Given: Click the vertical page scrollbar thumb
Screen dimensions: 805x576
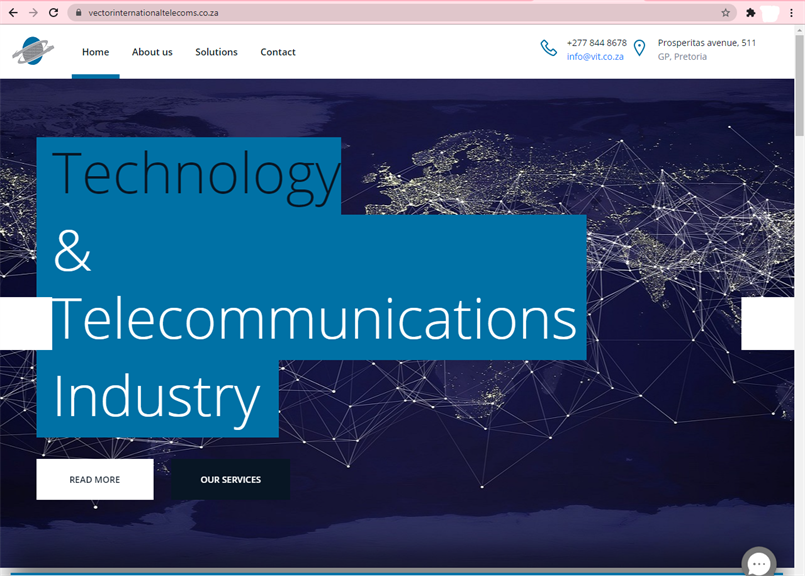Looking at the screenshot, I should [799, 85].
